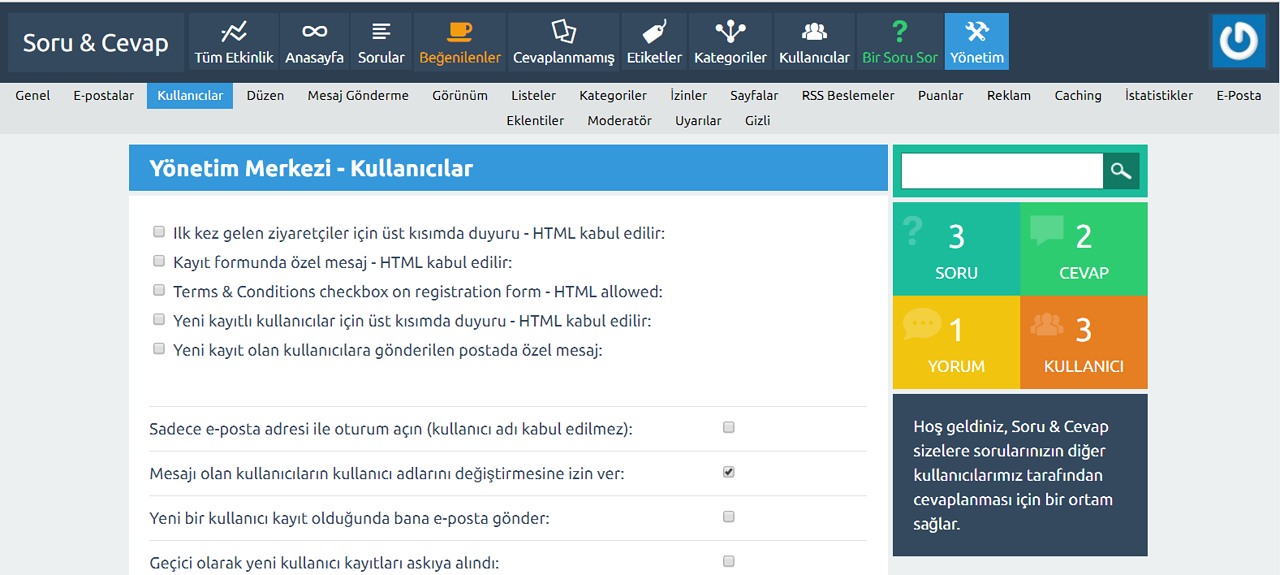Check Terms & Conditions registration checkbox
The image size is (1280, 575).
(159, 290)
